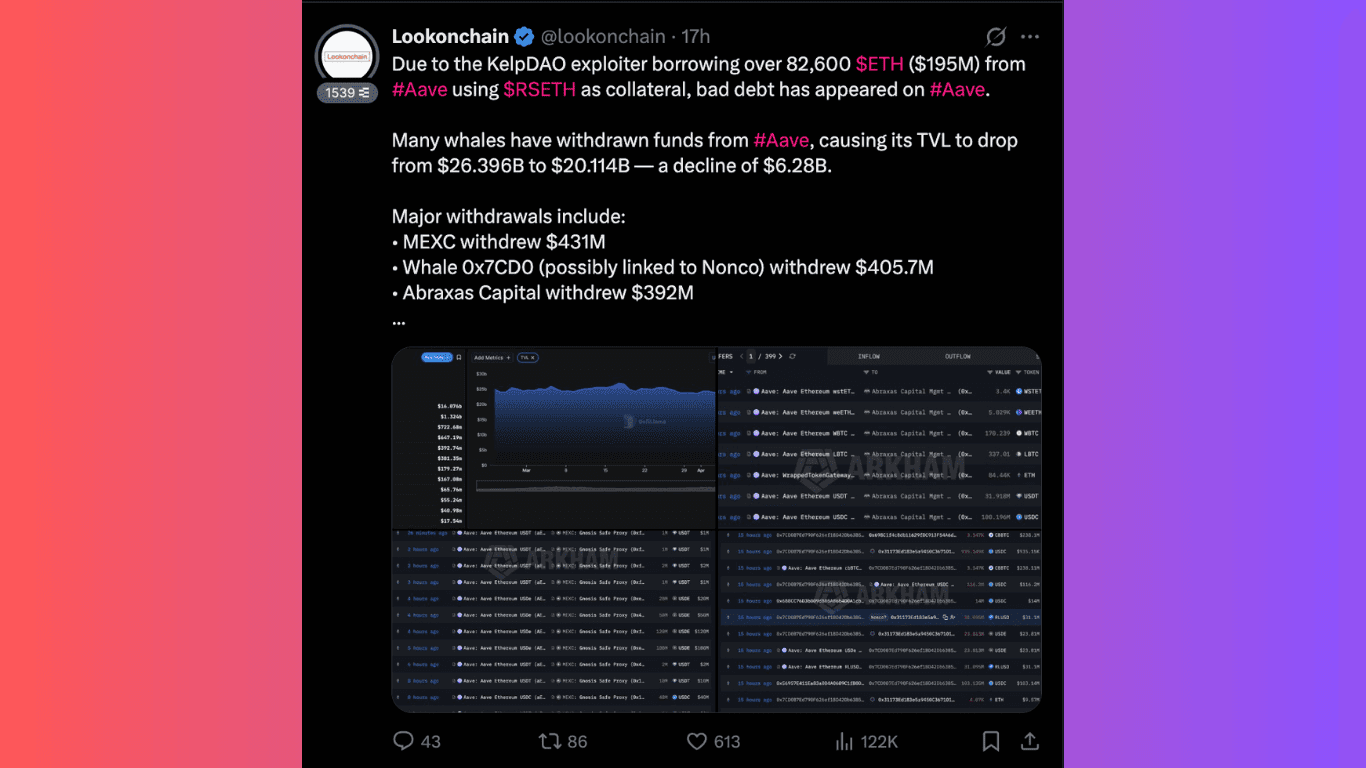This screenshot has height=768, width=1366.
Task: Switch to the OUTFLOW tab
Action: 958,357
